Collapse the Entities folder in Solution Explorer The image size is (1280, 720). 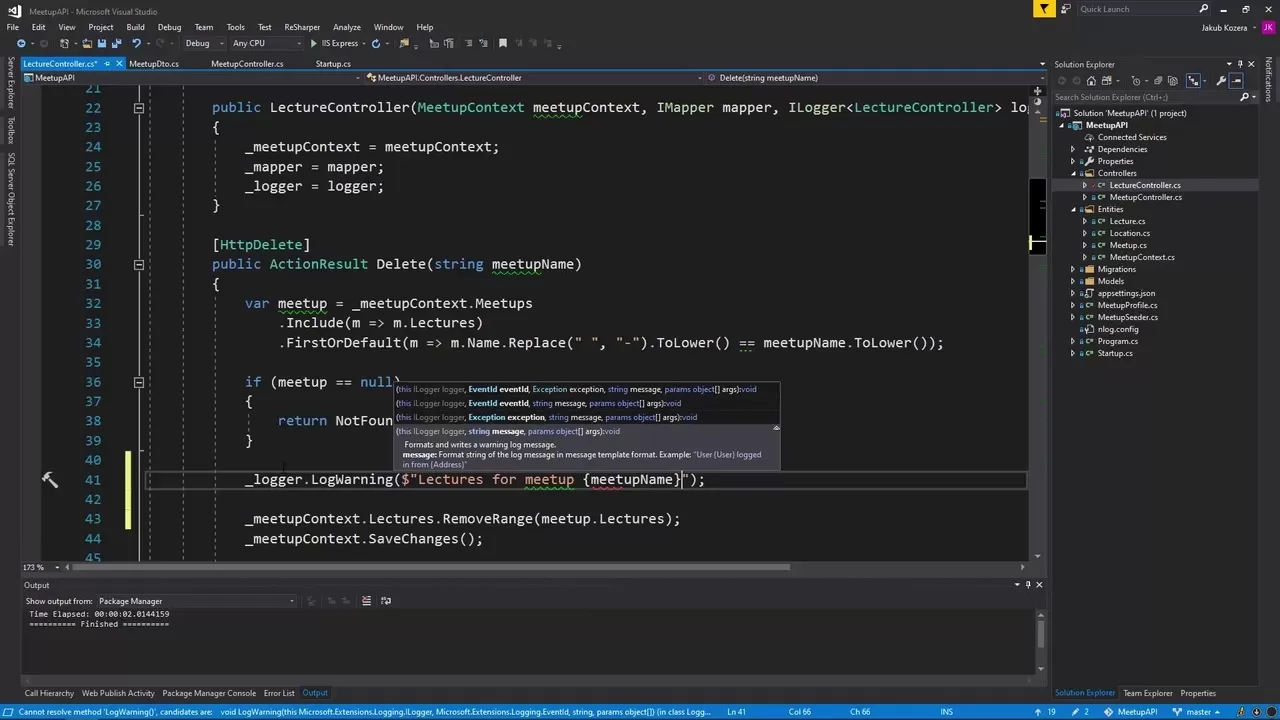1074,209
